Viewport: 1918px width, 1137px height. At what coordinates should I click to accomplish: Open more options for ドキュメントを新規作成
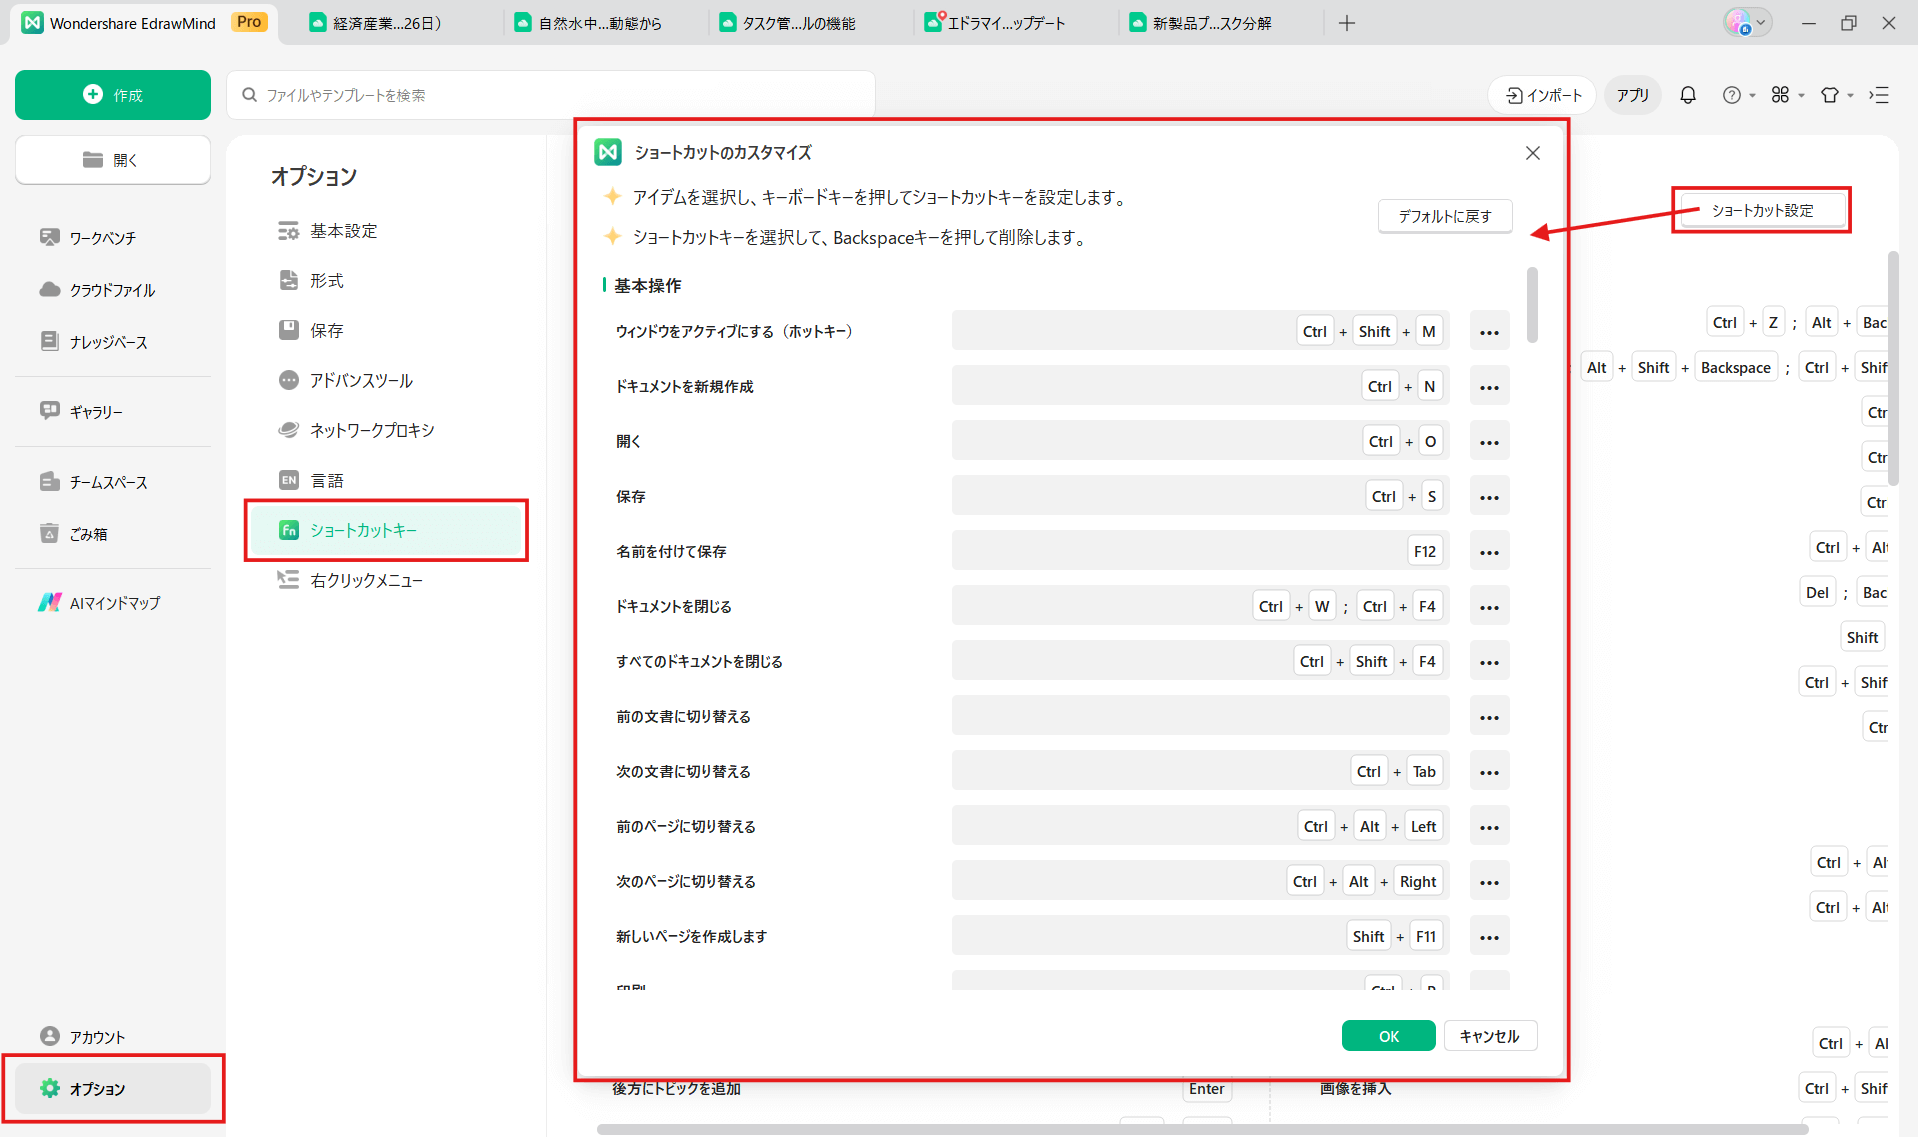click(1489, 387)
